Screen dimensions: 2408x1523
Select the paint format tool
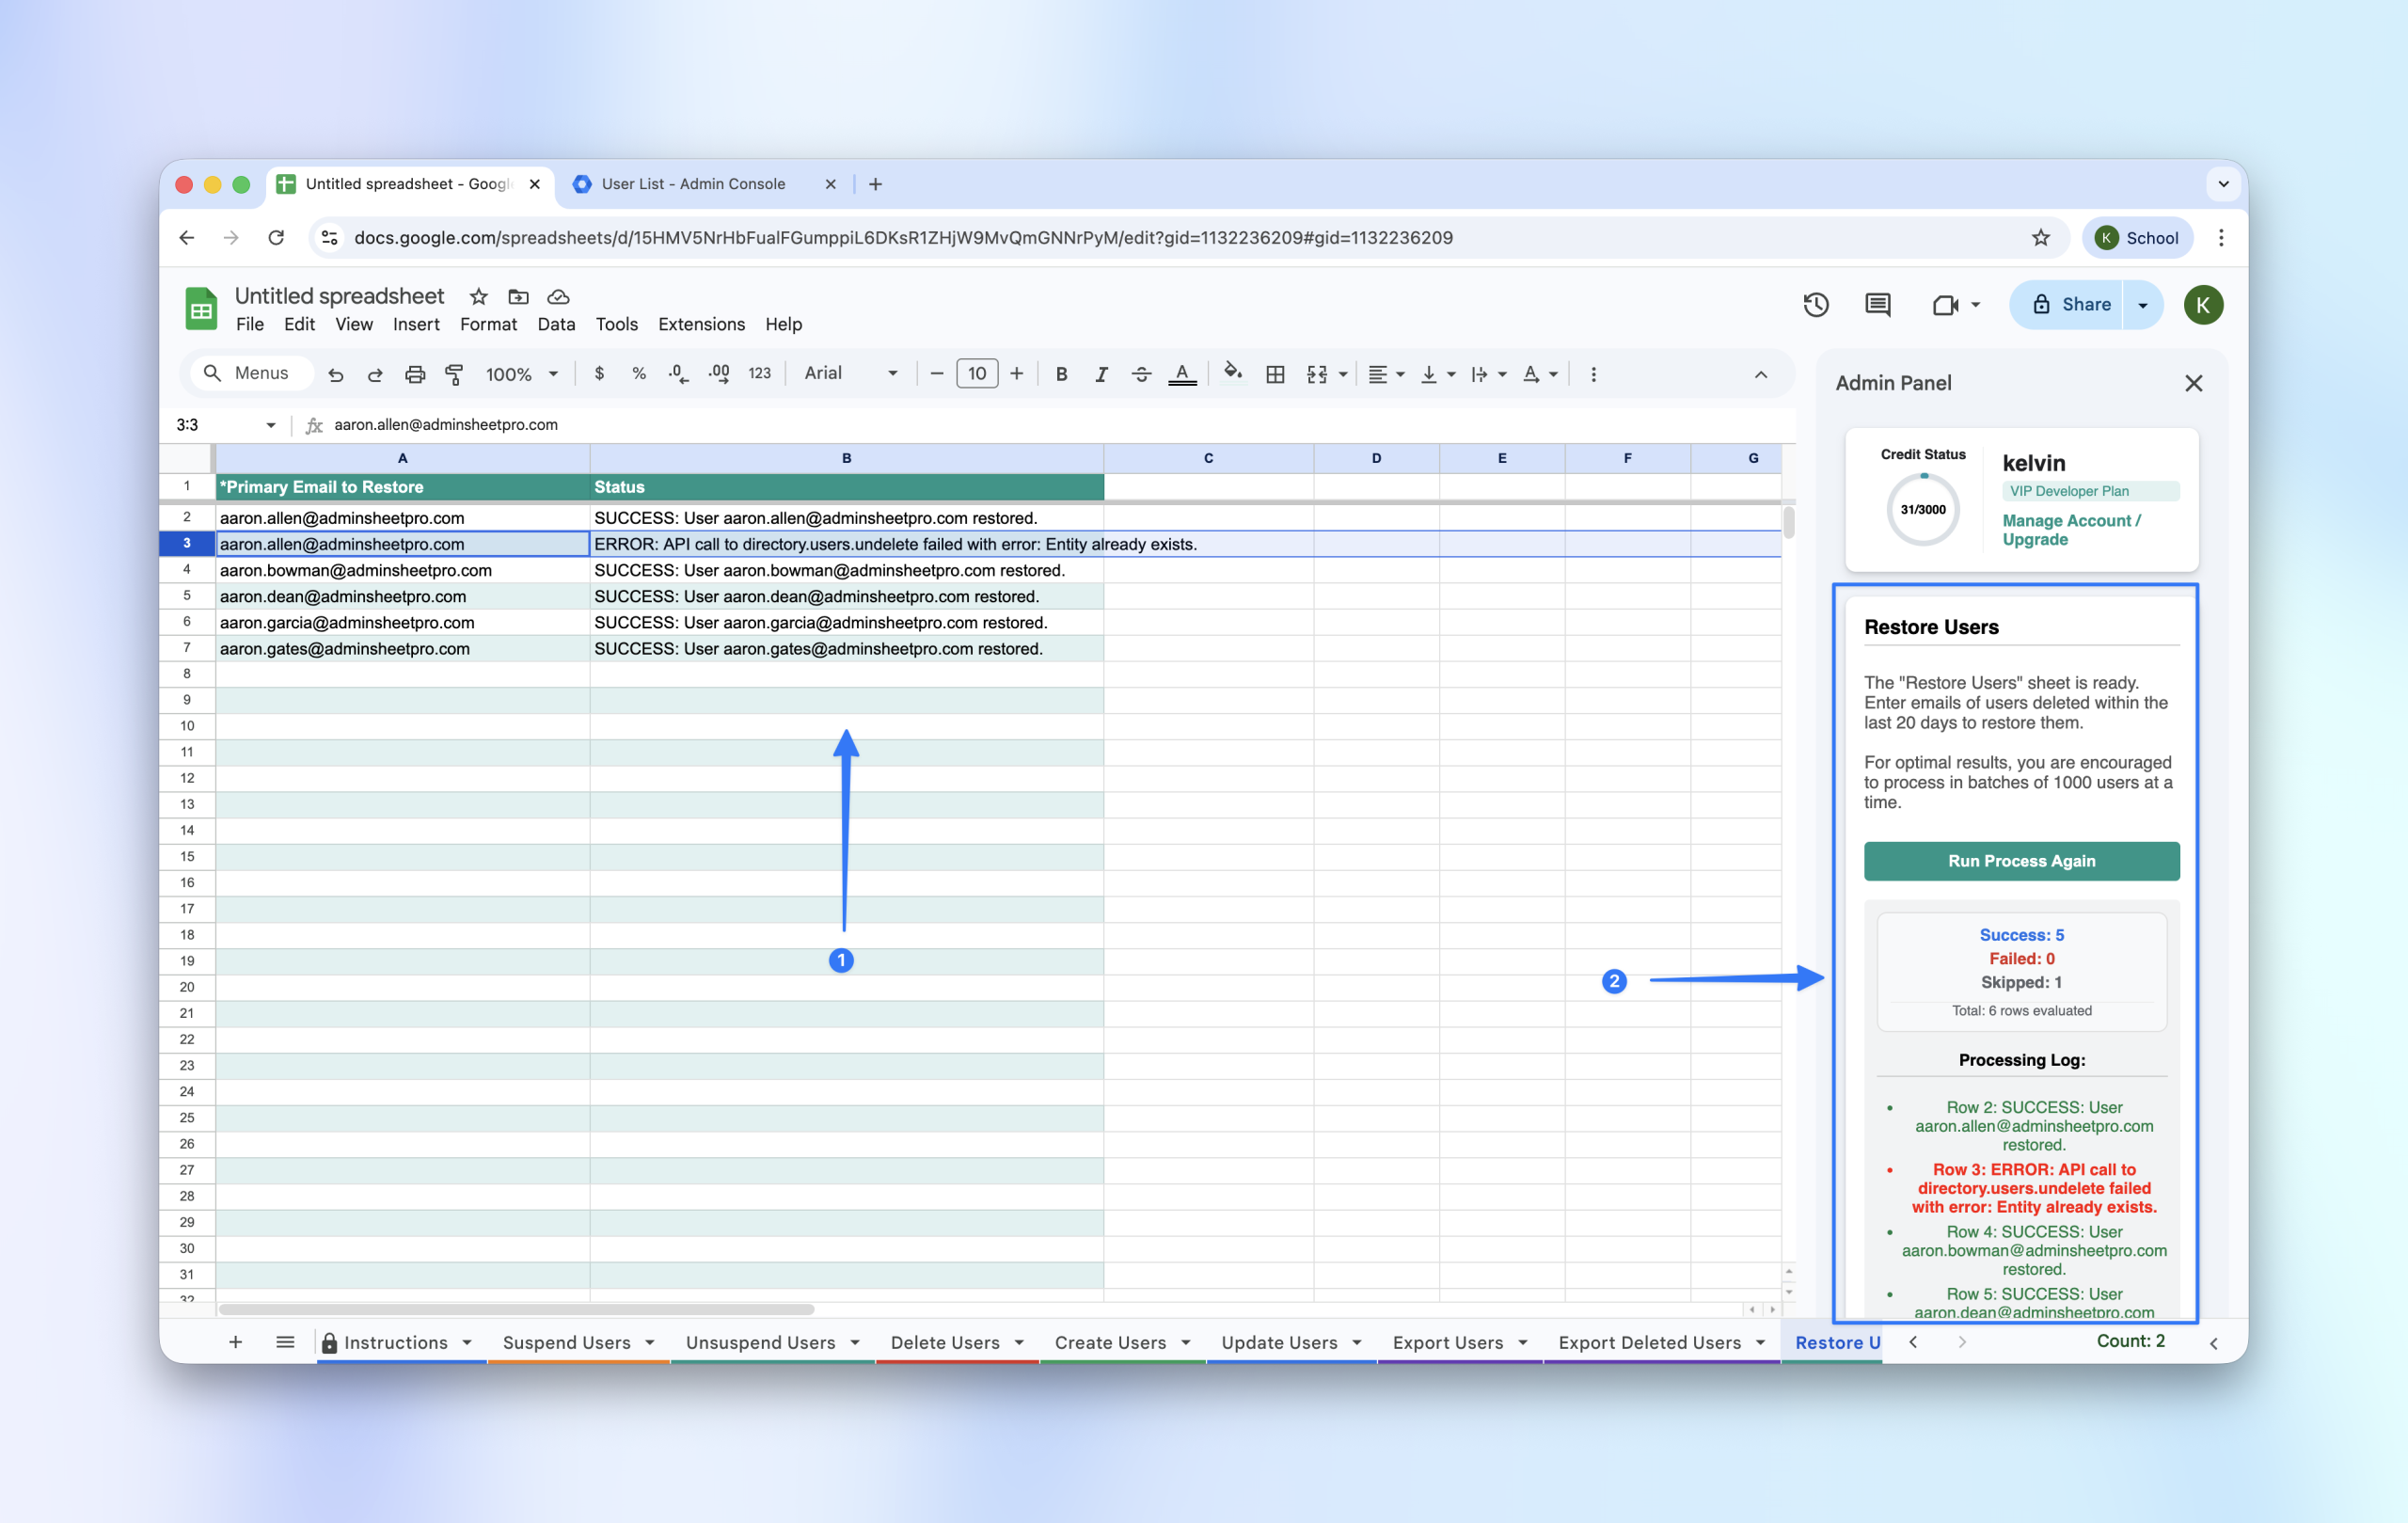coord(454,374)
